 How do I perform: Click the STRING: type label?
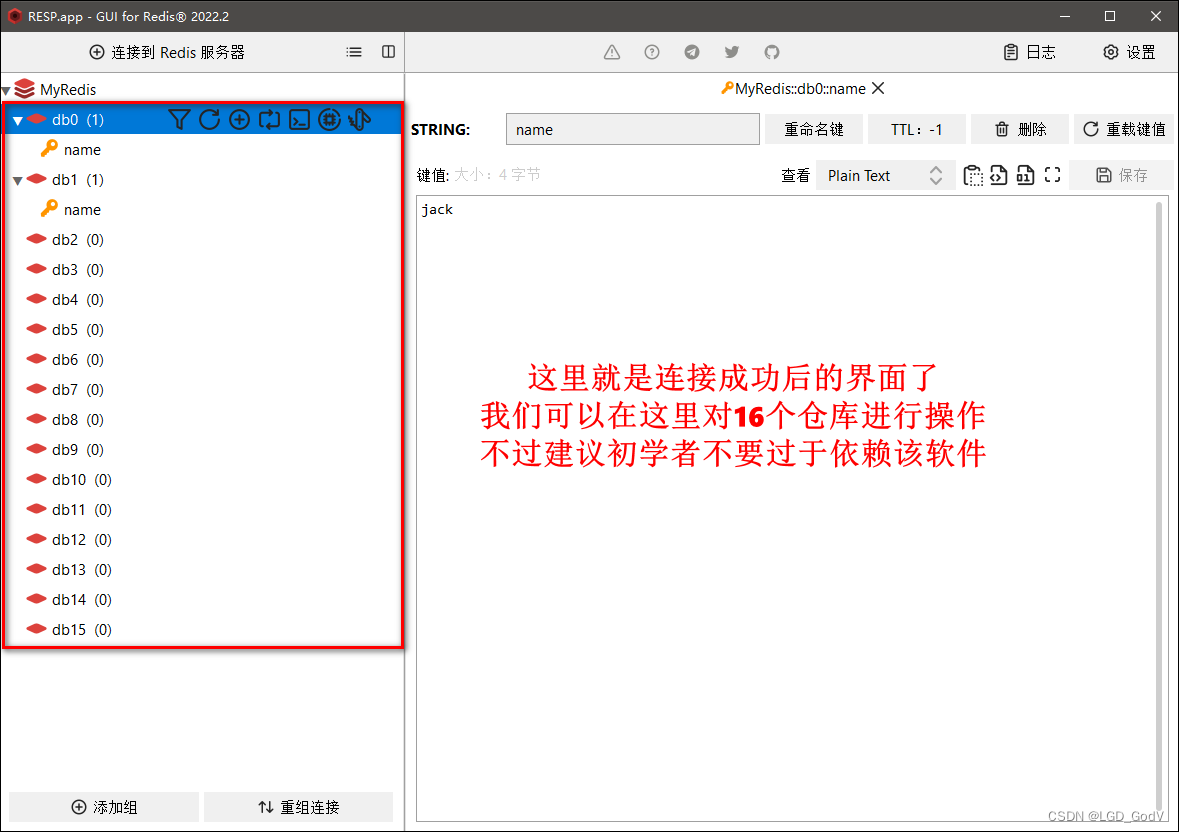coord(441,129)
